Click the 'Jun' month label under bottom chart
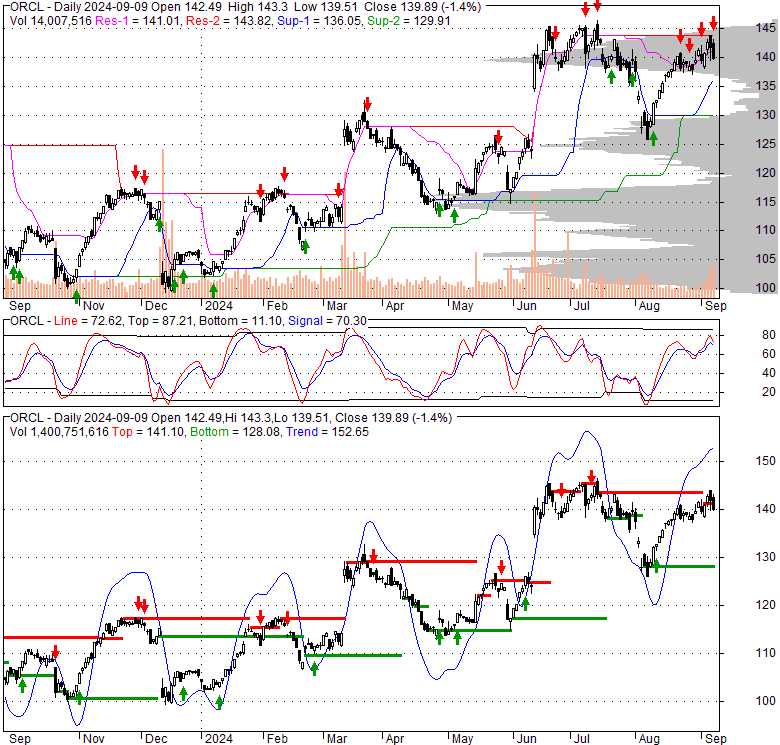This screenshot has height=745, width=780. pyautogui.click(x=526, y=739)
